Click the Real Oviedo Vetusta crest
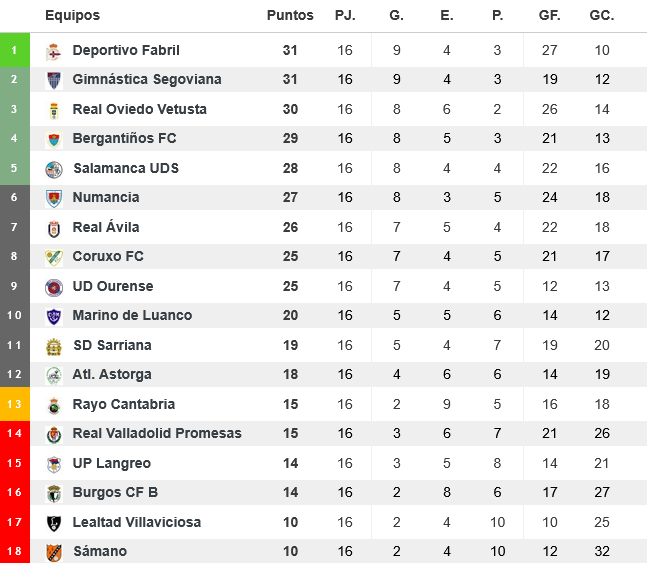647x563 pixels. pyautogui.click(x=54, y=109)
